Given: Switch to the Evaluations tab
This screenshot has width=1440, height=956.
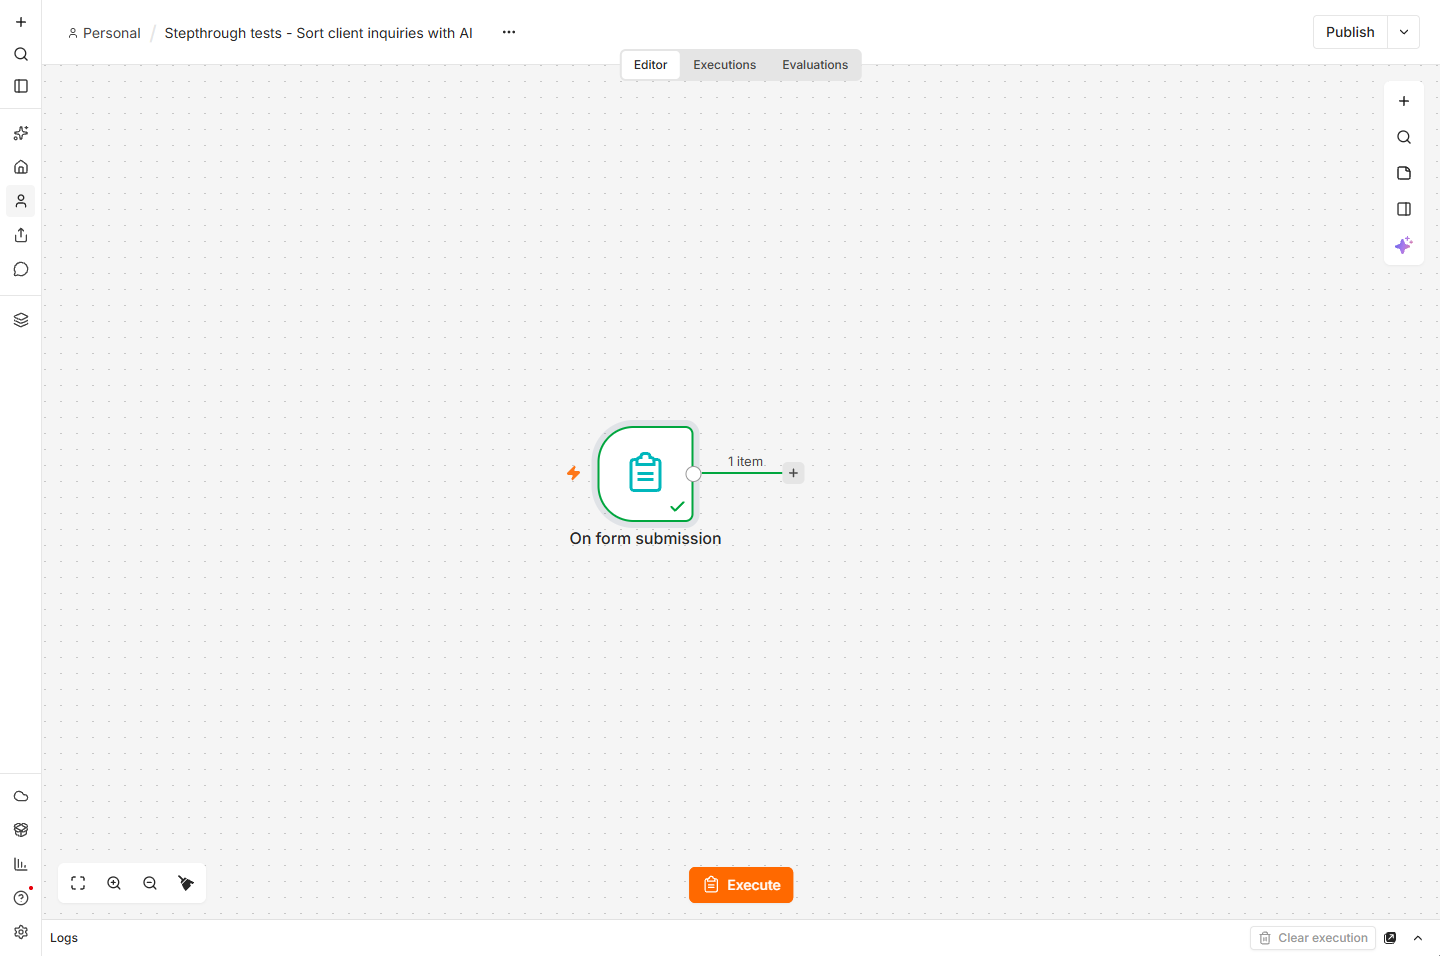Looking at the screenshot, I should click(815, 65).
